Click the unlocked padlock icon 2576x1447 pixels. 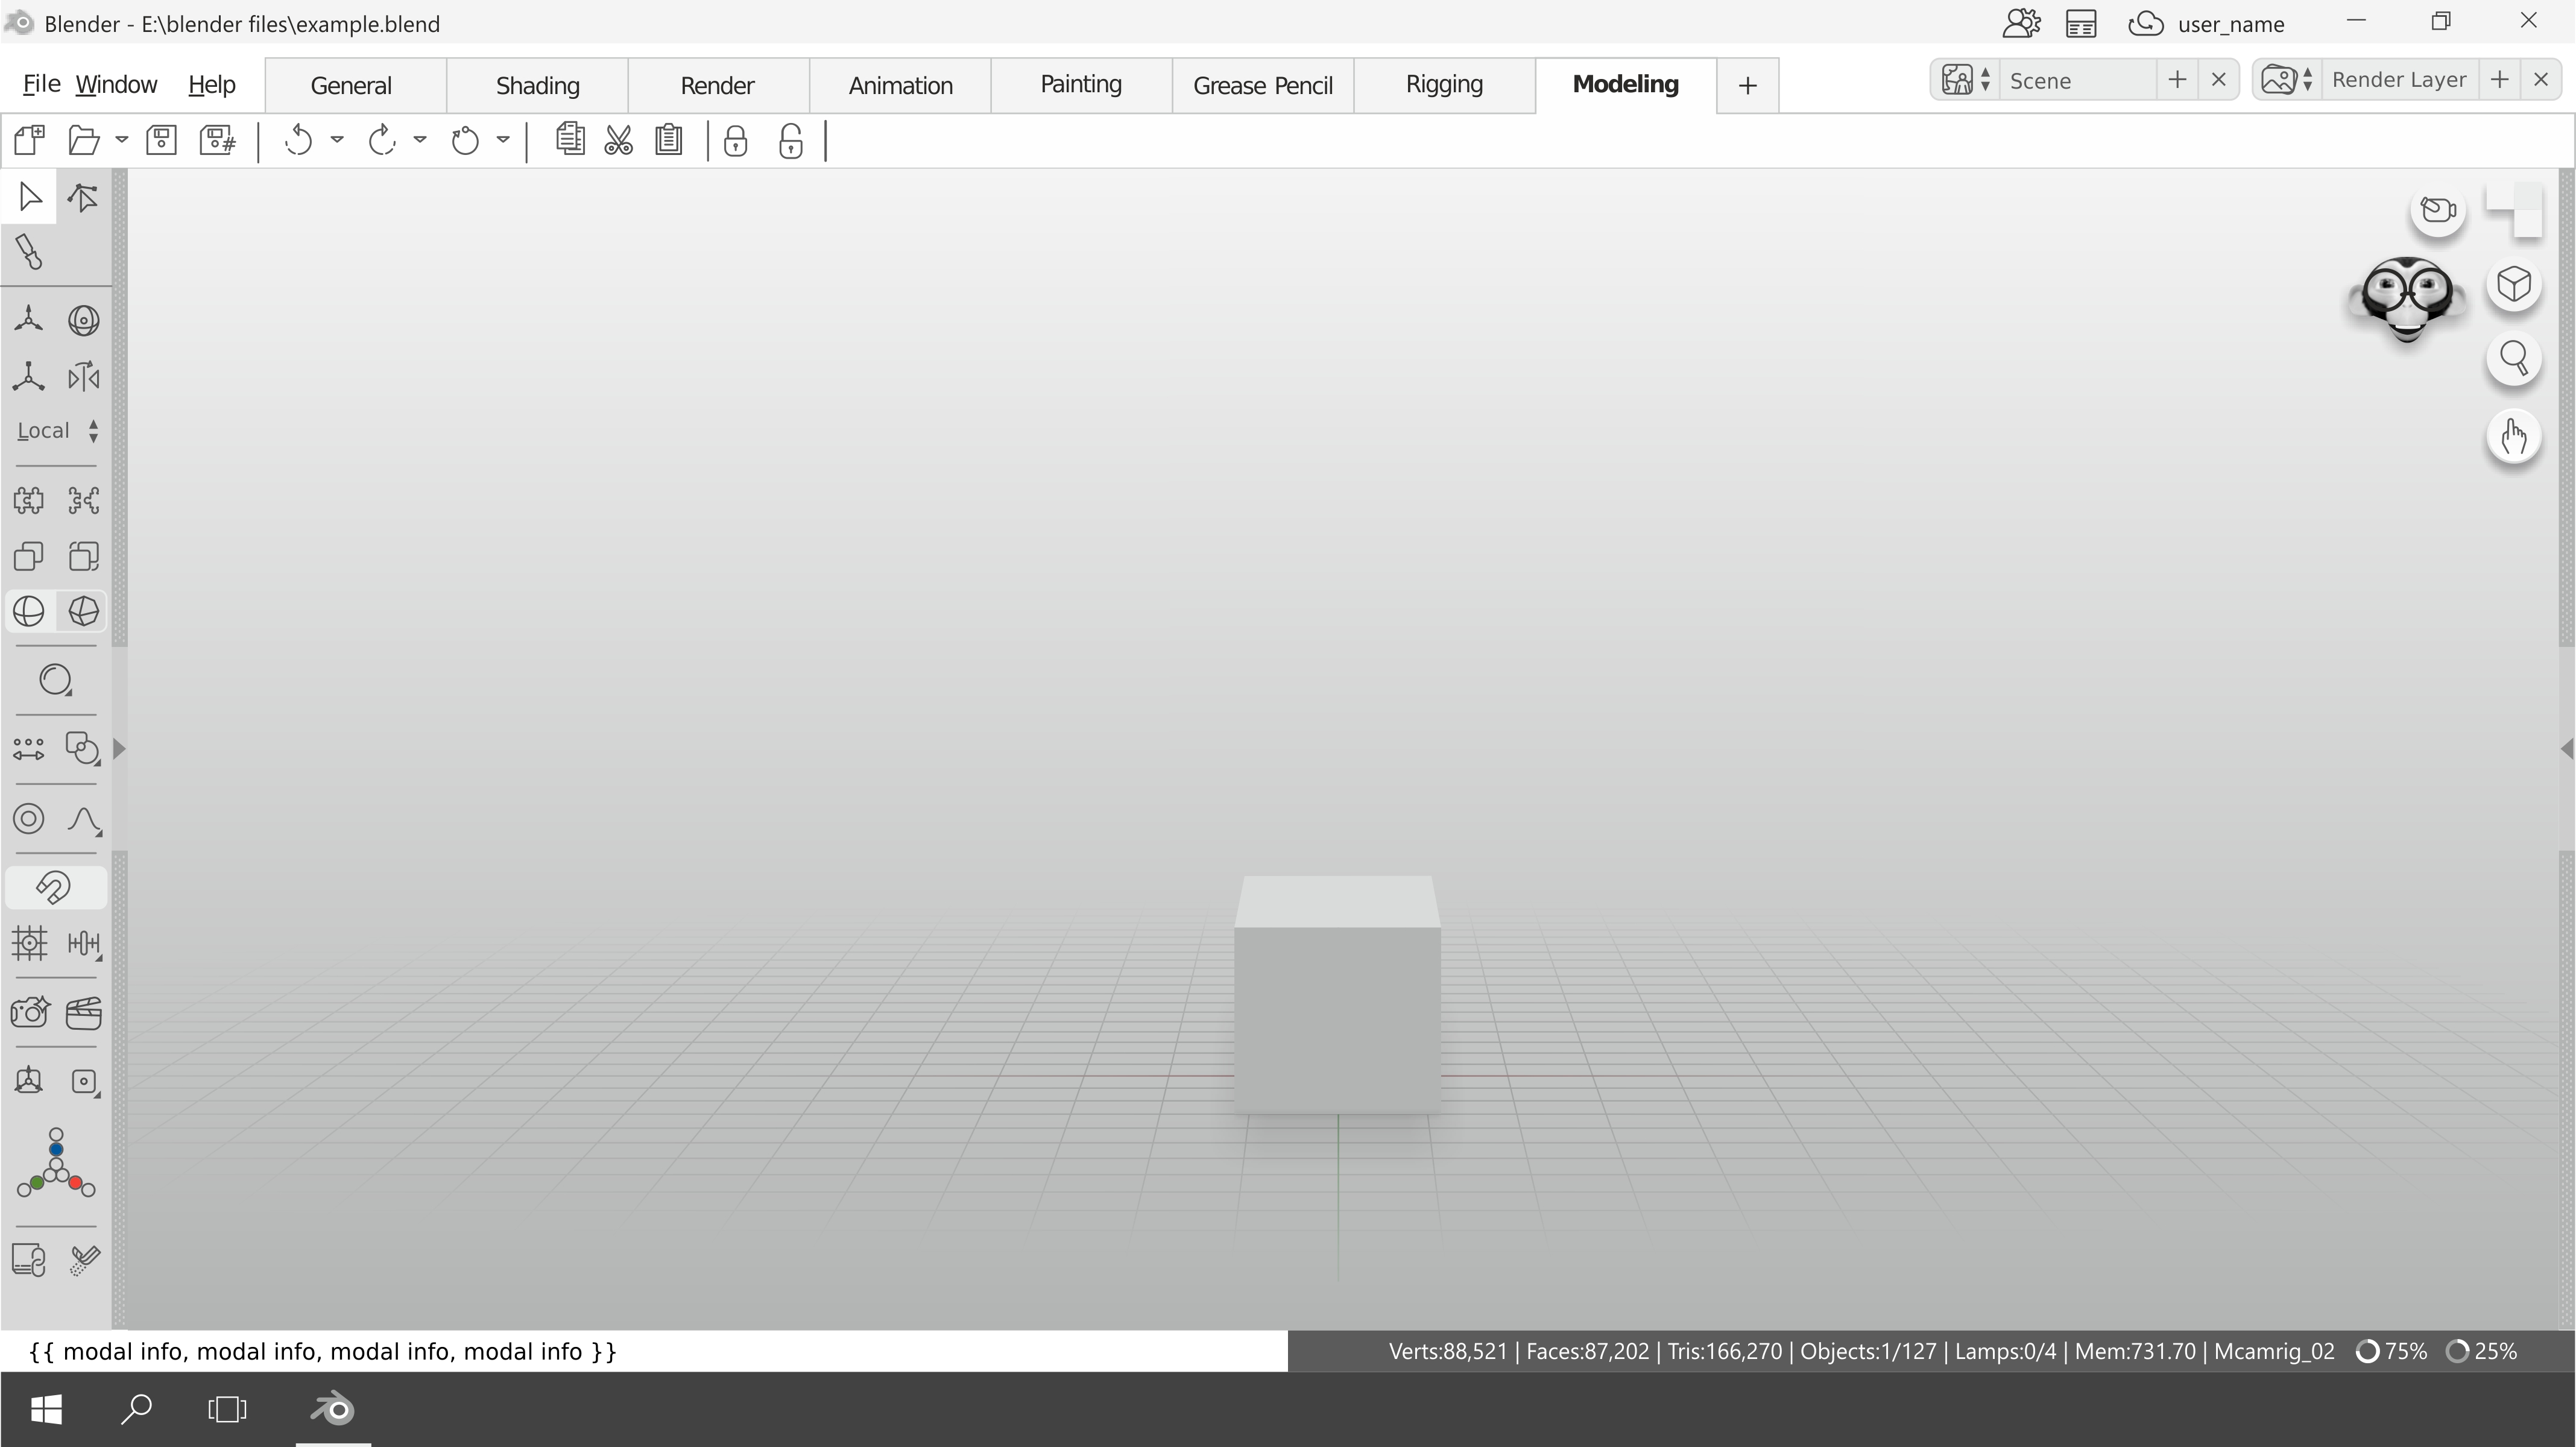click(791, 141)
